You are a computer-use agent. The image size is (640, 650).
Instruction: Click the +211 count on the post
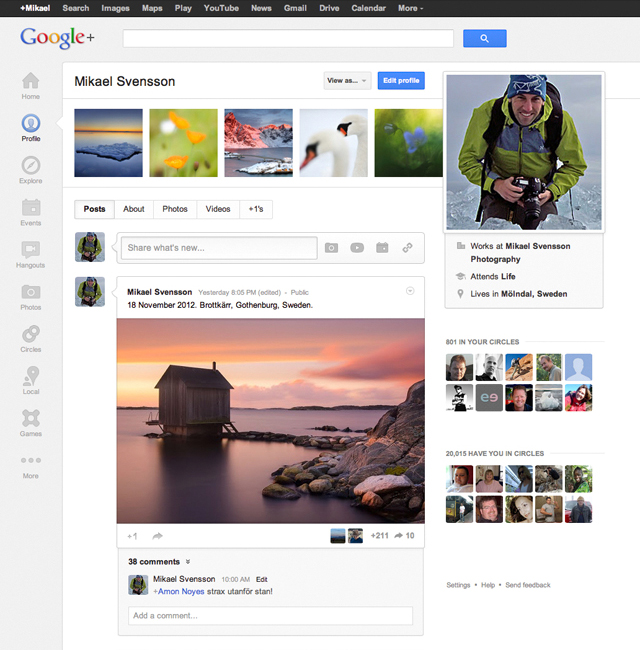click(379, 536)
